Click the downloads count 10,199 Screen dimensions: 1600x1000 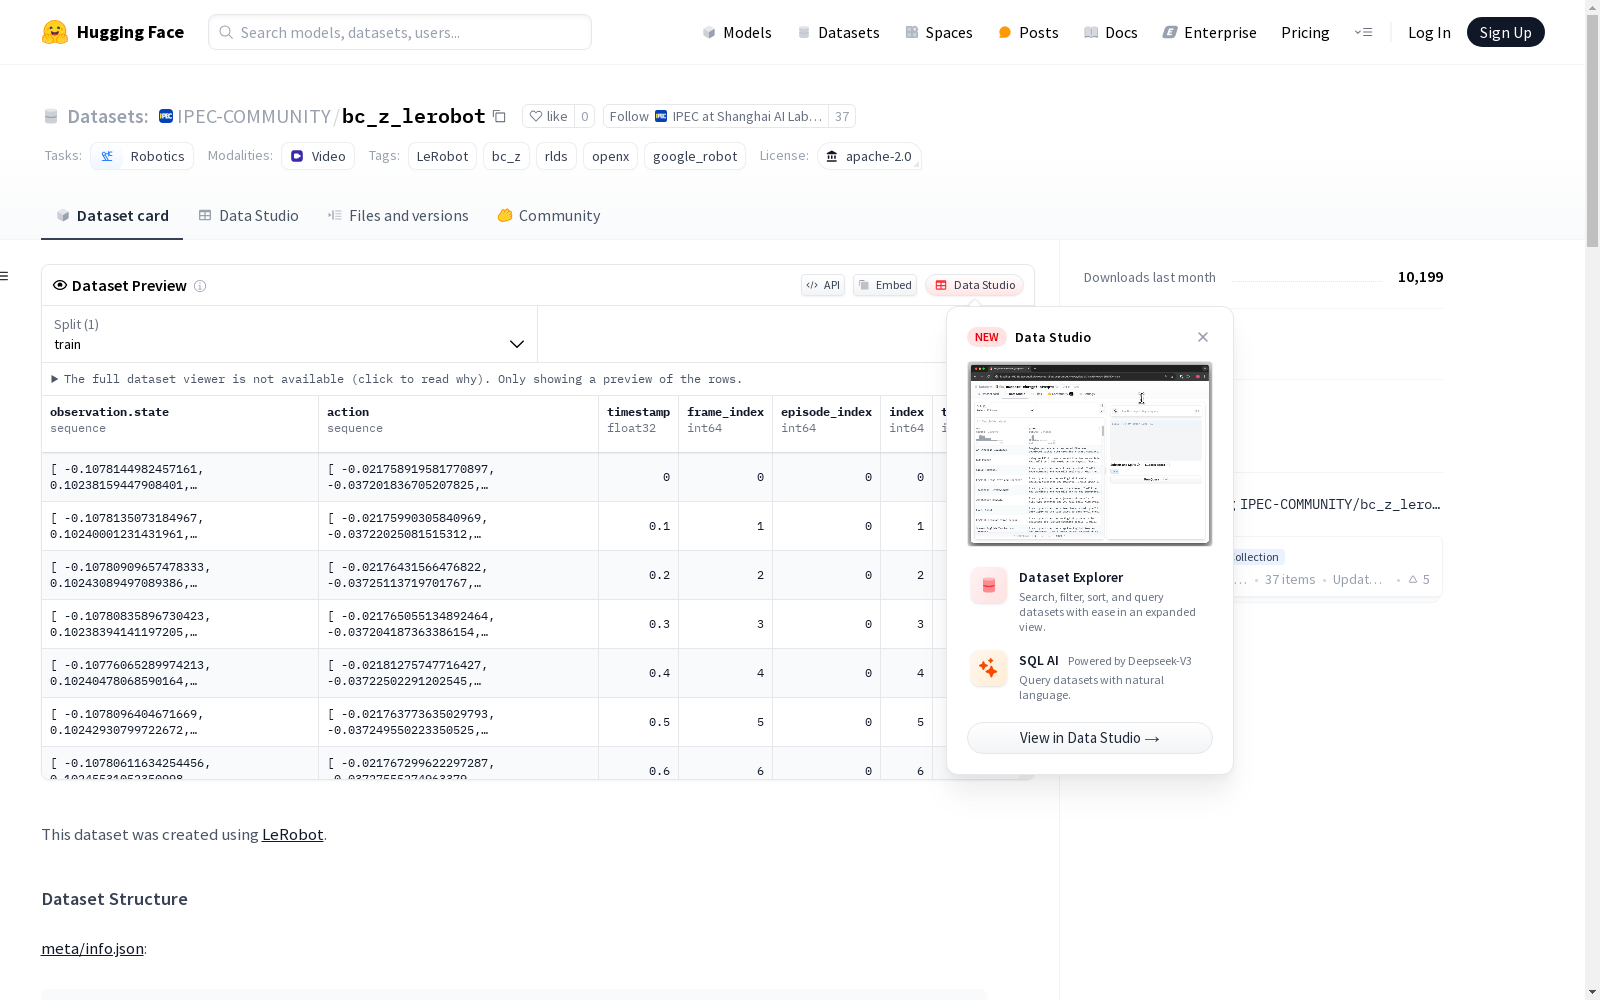[x=1420, y=277]
